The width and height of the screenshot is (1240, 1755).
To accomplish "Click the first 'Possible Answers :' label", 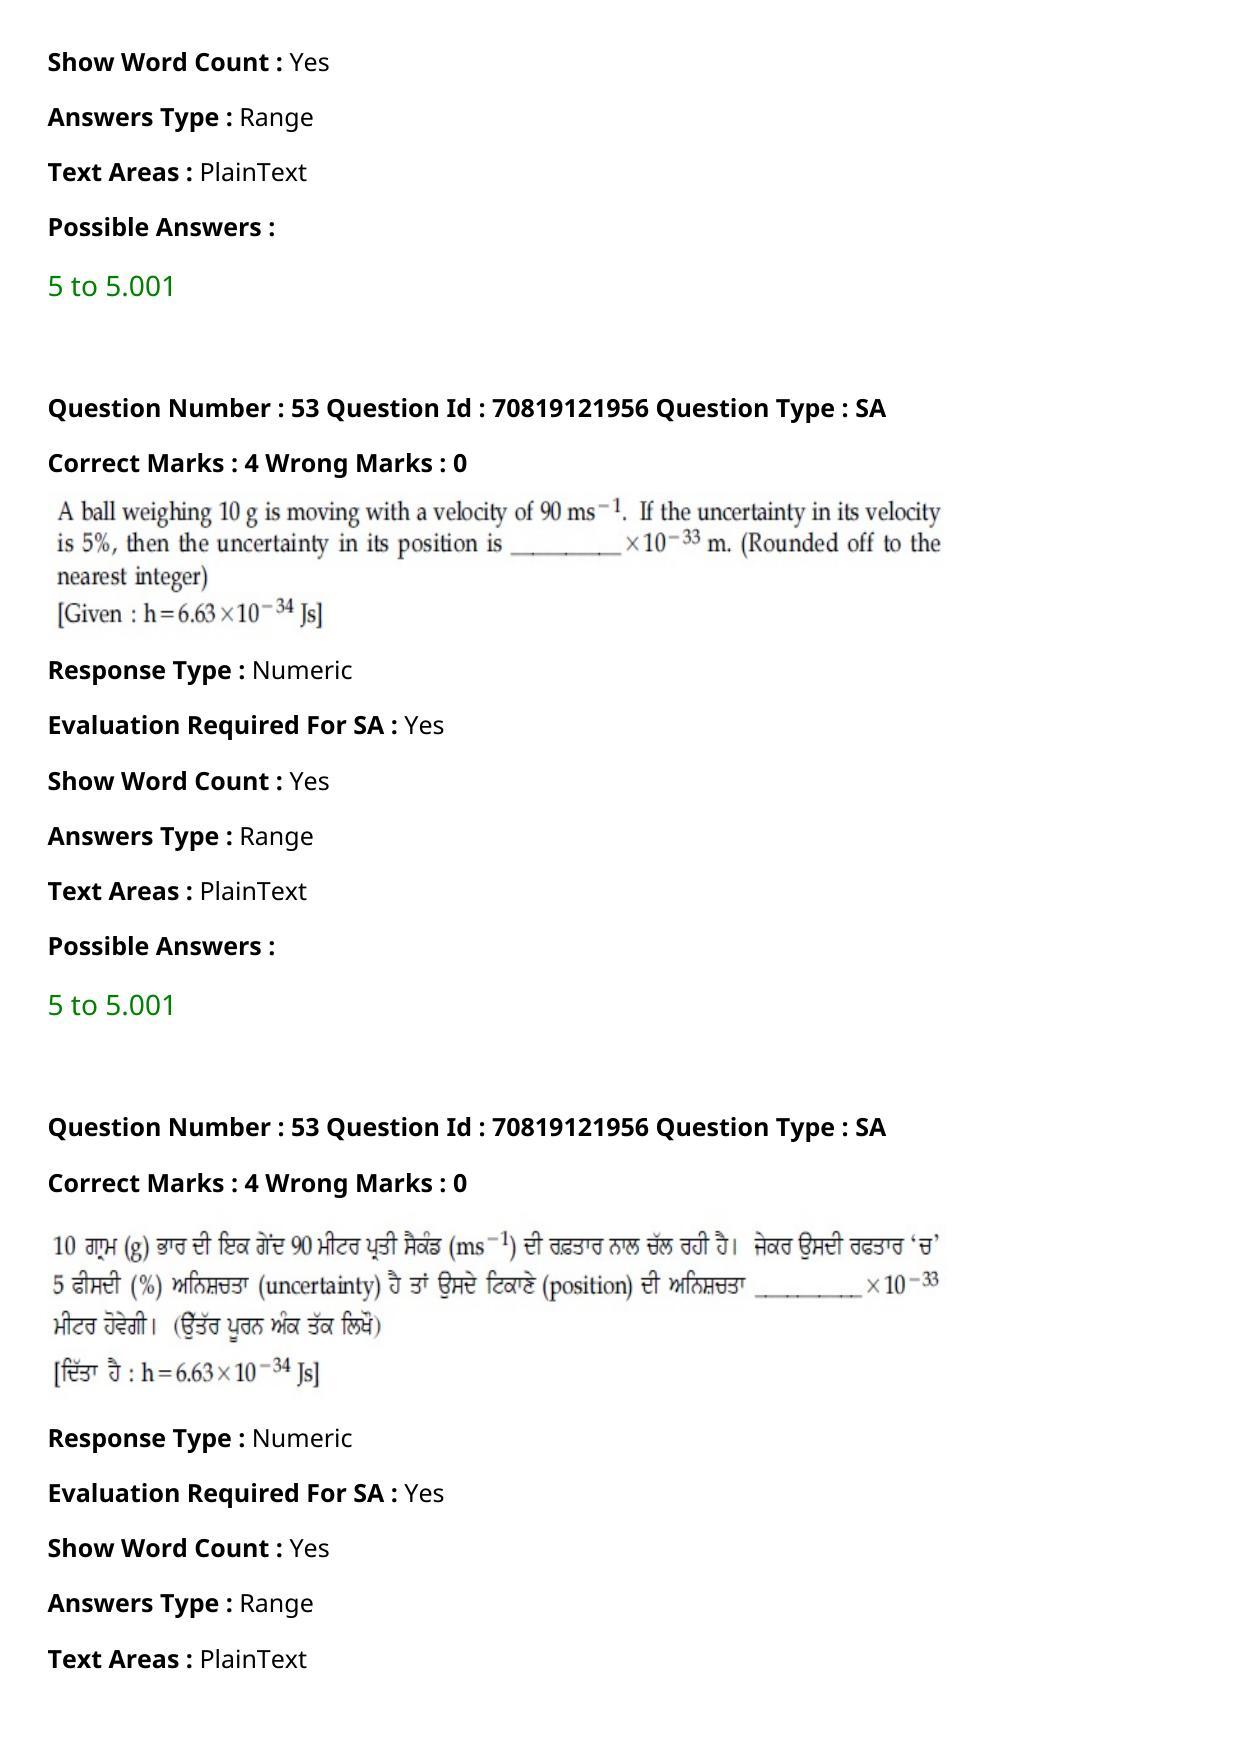I will point(161,227).
